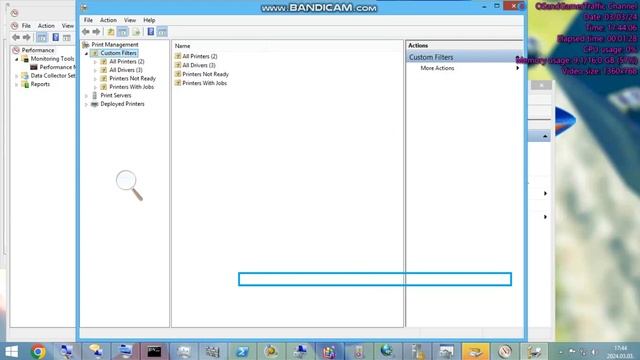Select All Drivers (3) in the tree
Viewport: 640px width, 360px height.
coord(126,70)
